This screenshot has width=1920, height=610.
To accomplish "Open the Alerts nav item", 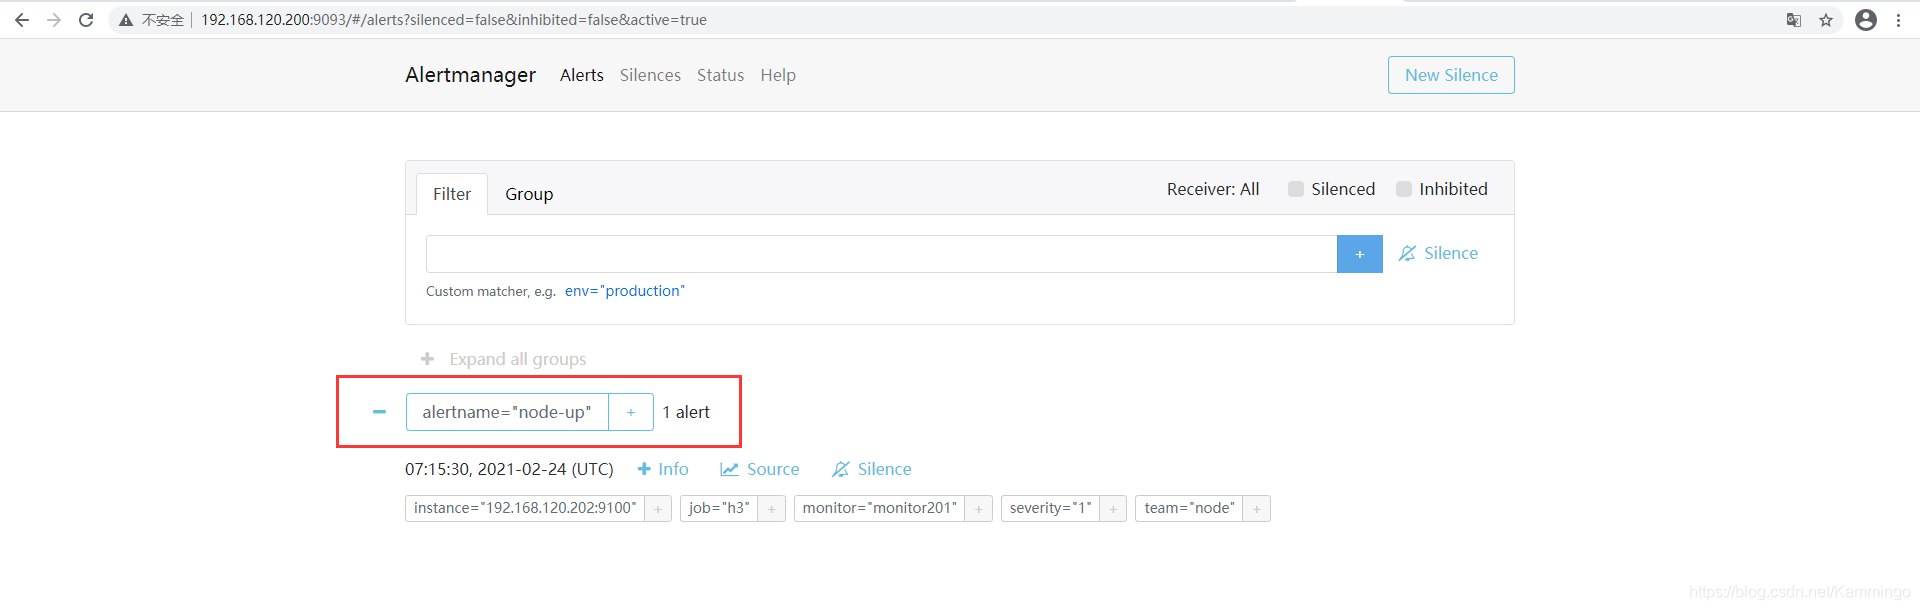I will pyautogui.click(x=582, y=75).
